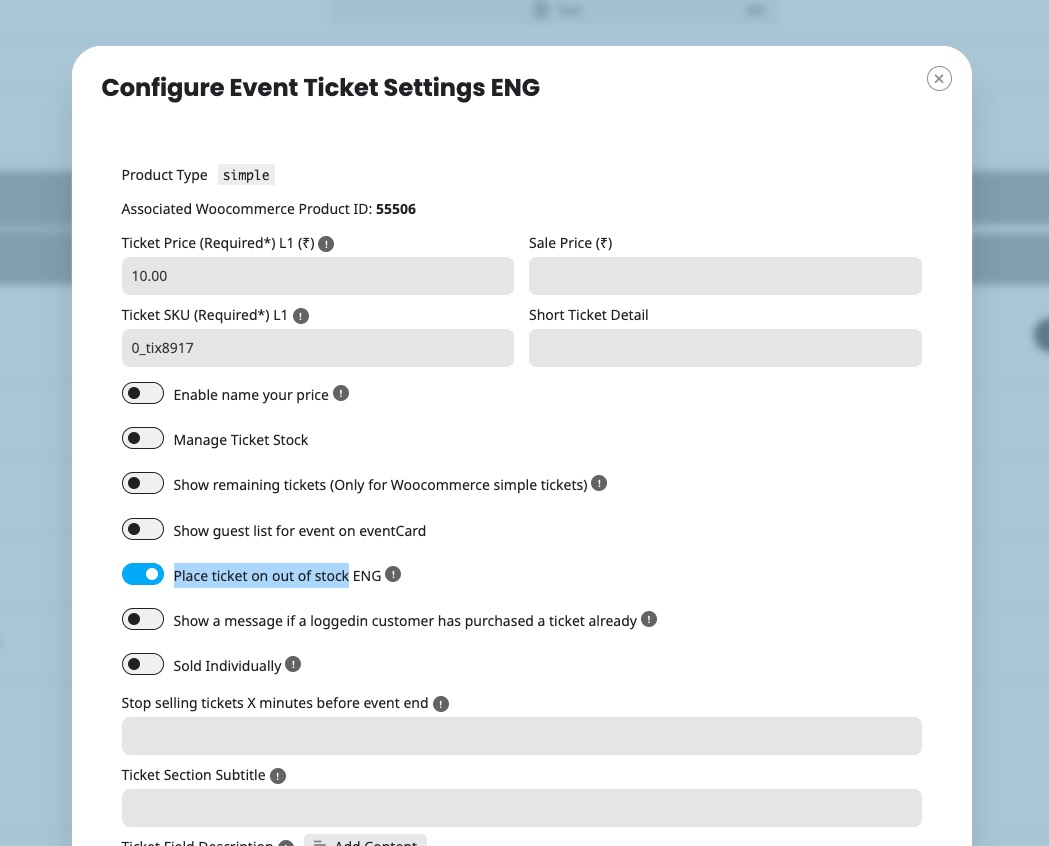Turn on Manage Ticket Stock switch
1049x846 pixels.
point(142,438)
